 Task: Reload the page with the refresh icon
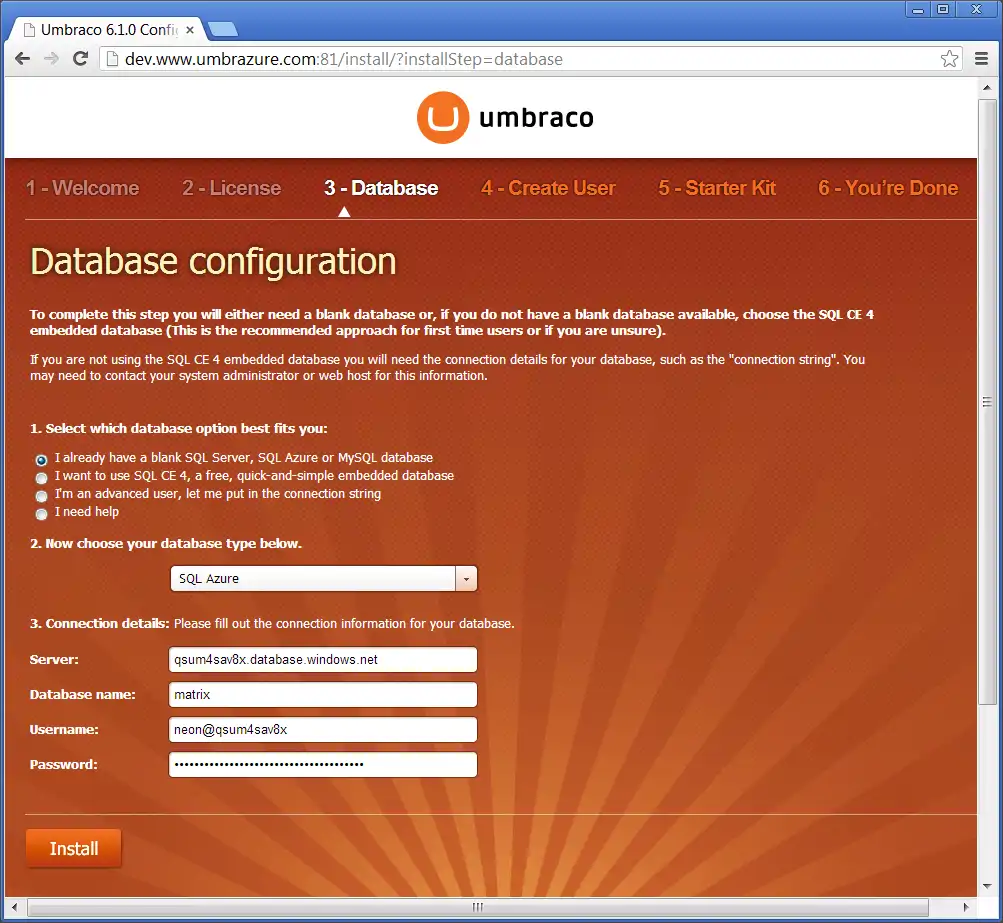[x=81, y=59]
